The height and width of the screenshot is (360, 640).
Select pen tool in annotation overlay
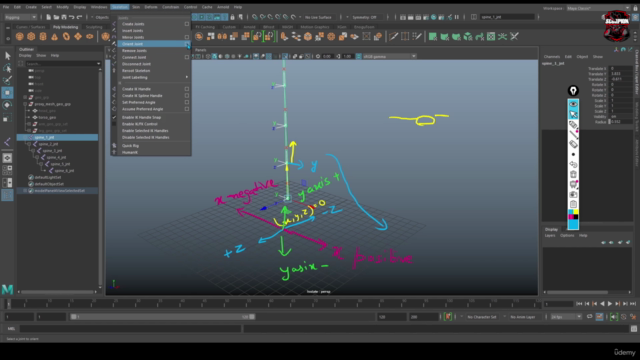573,124
